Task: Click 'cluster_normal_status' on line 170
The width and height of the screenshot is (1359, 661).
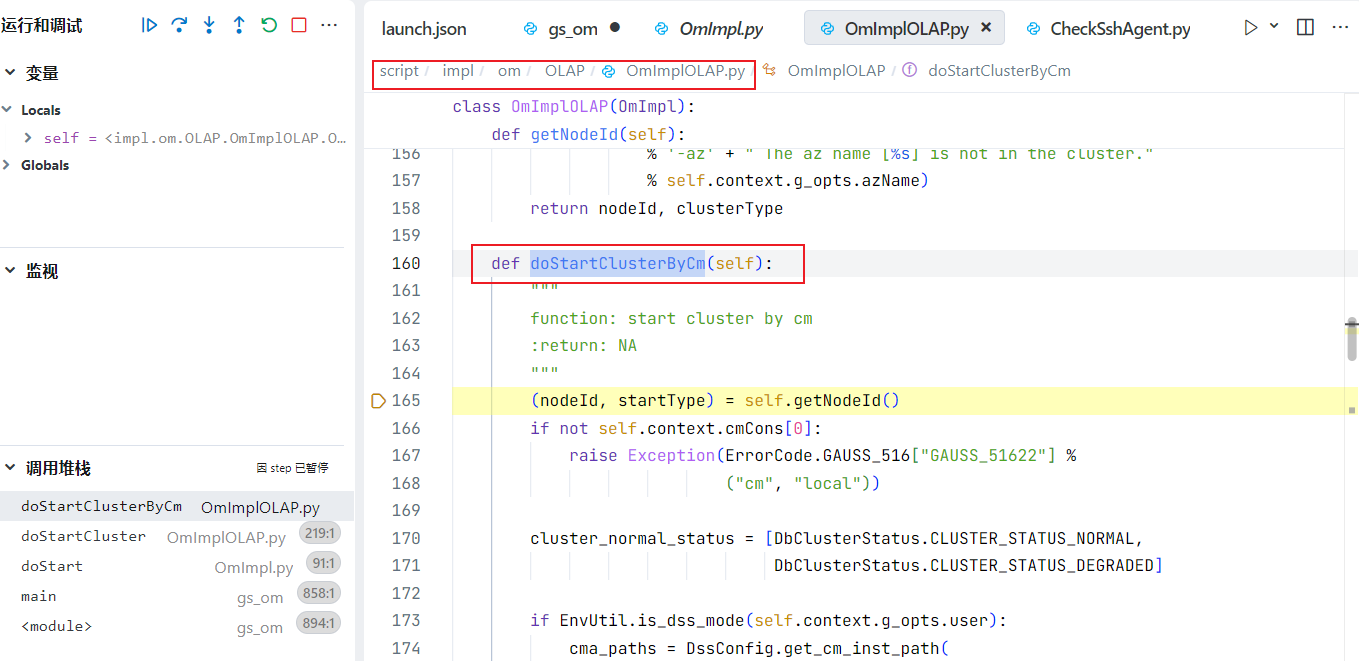Action: [x=632, y=538]
